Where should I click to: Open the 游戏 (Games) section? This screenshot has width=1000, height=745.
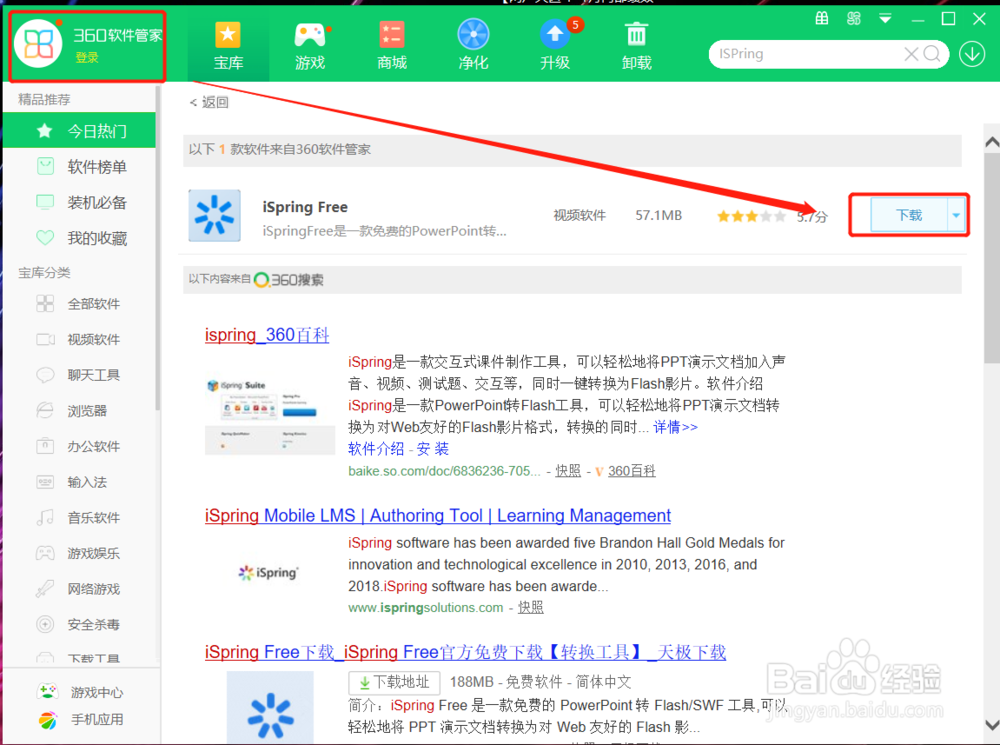click(310, 44)
